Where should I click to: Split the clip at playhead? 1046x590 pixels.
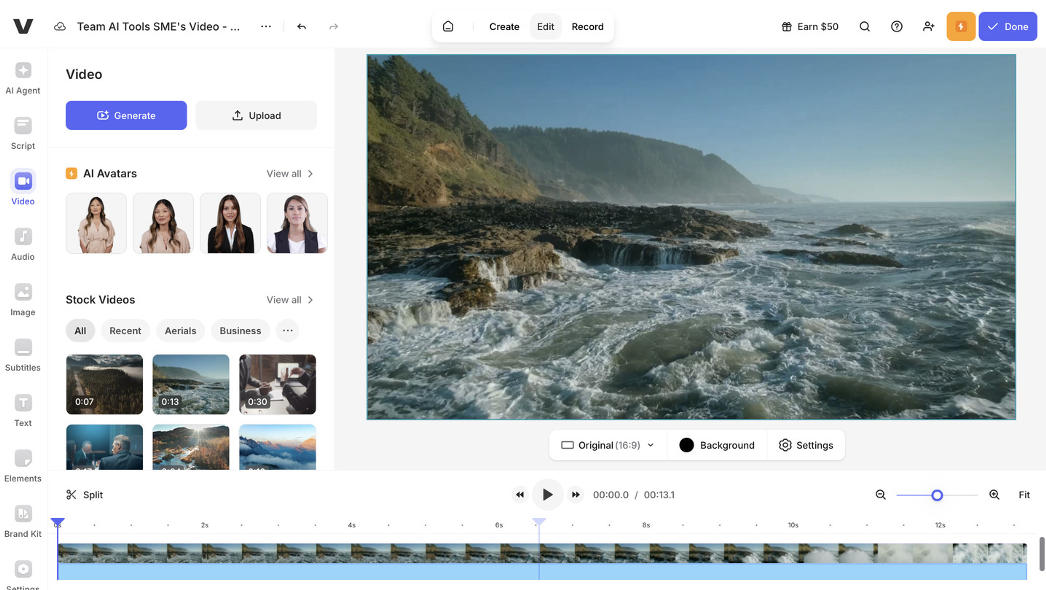coord(85,495)
